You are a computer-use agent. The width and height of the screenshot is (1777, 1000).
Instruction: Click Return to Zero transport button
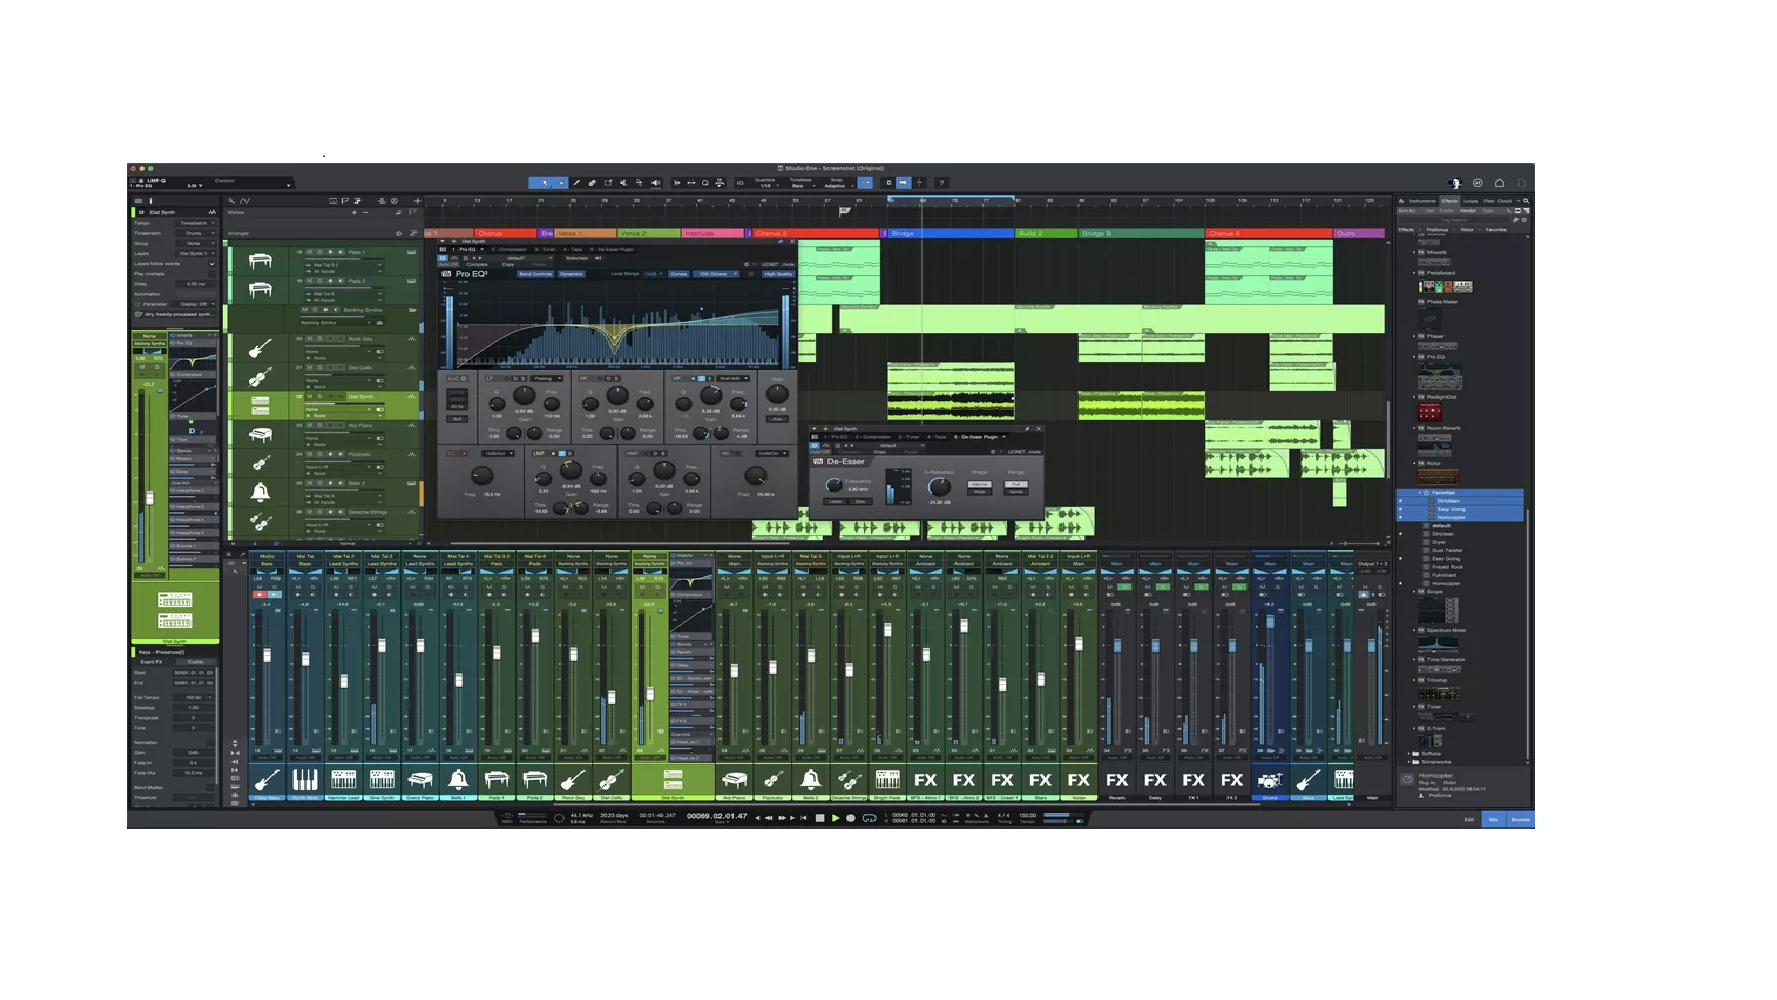[x=803, y=818]
